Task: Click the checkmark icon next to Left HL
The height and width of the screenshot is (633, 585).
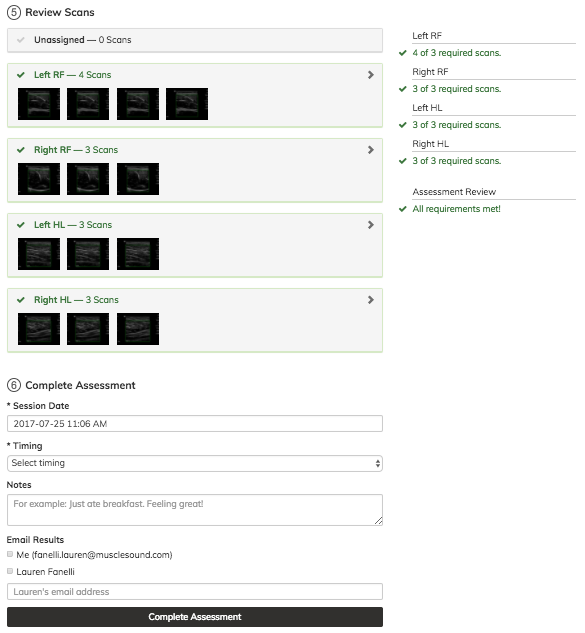Action: pyautogui.click(x=21, y=225)
